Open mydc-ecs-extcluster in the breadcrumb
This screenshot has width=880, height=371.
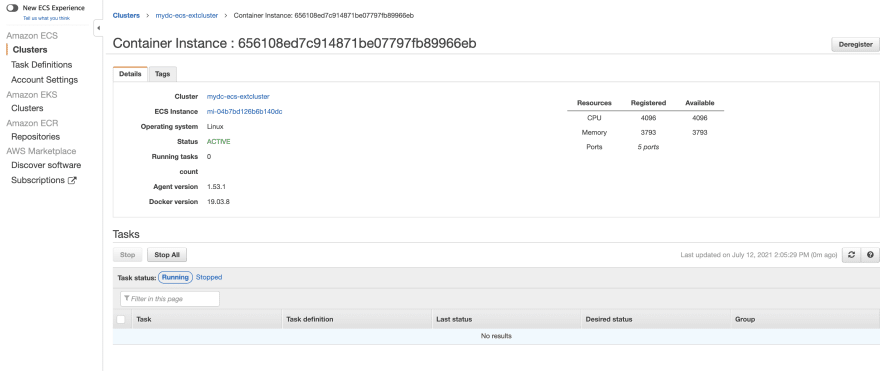[x=187, y=16]
